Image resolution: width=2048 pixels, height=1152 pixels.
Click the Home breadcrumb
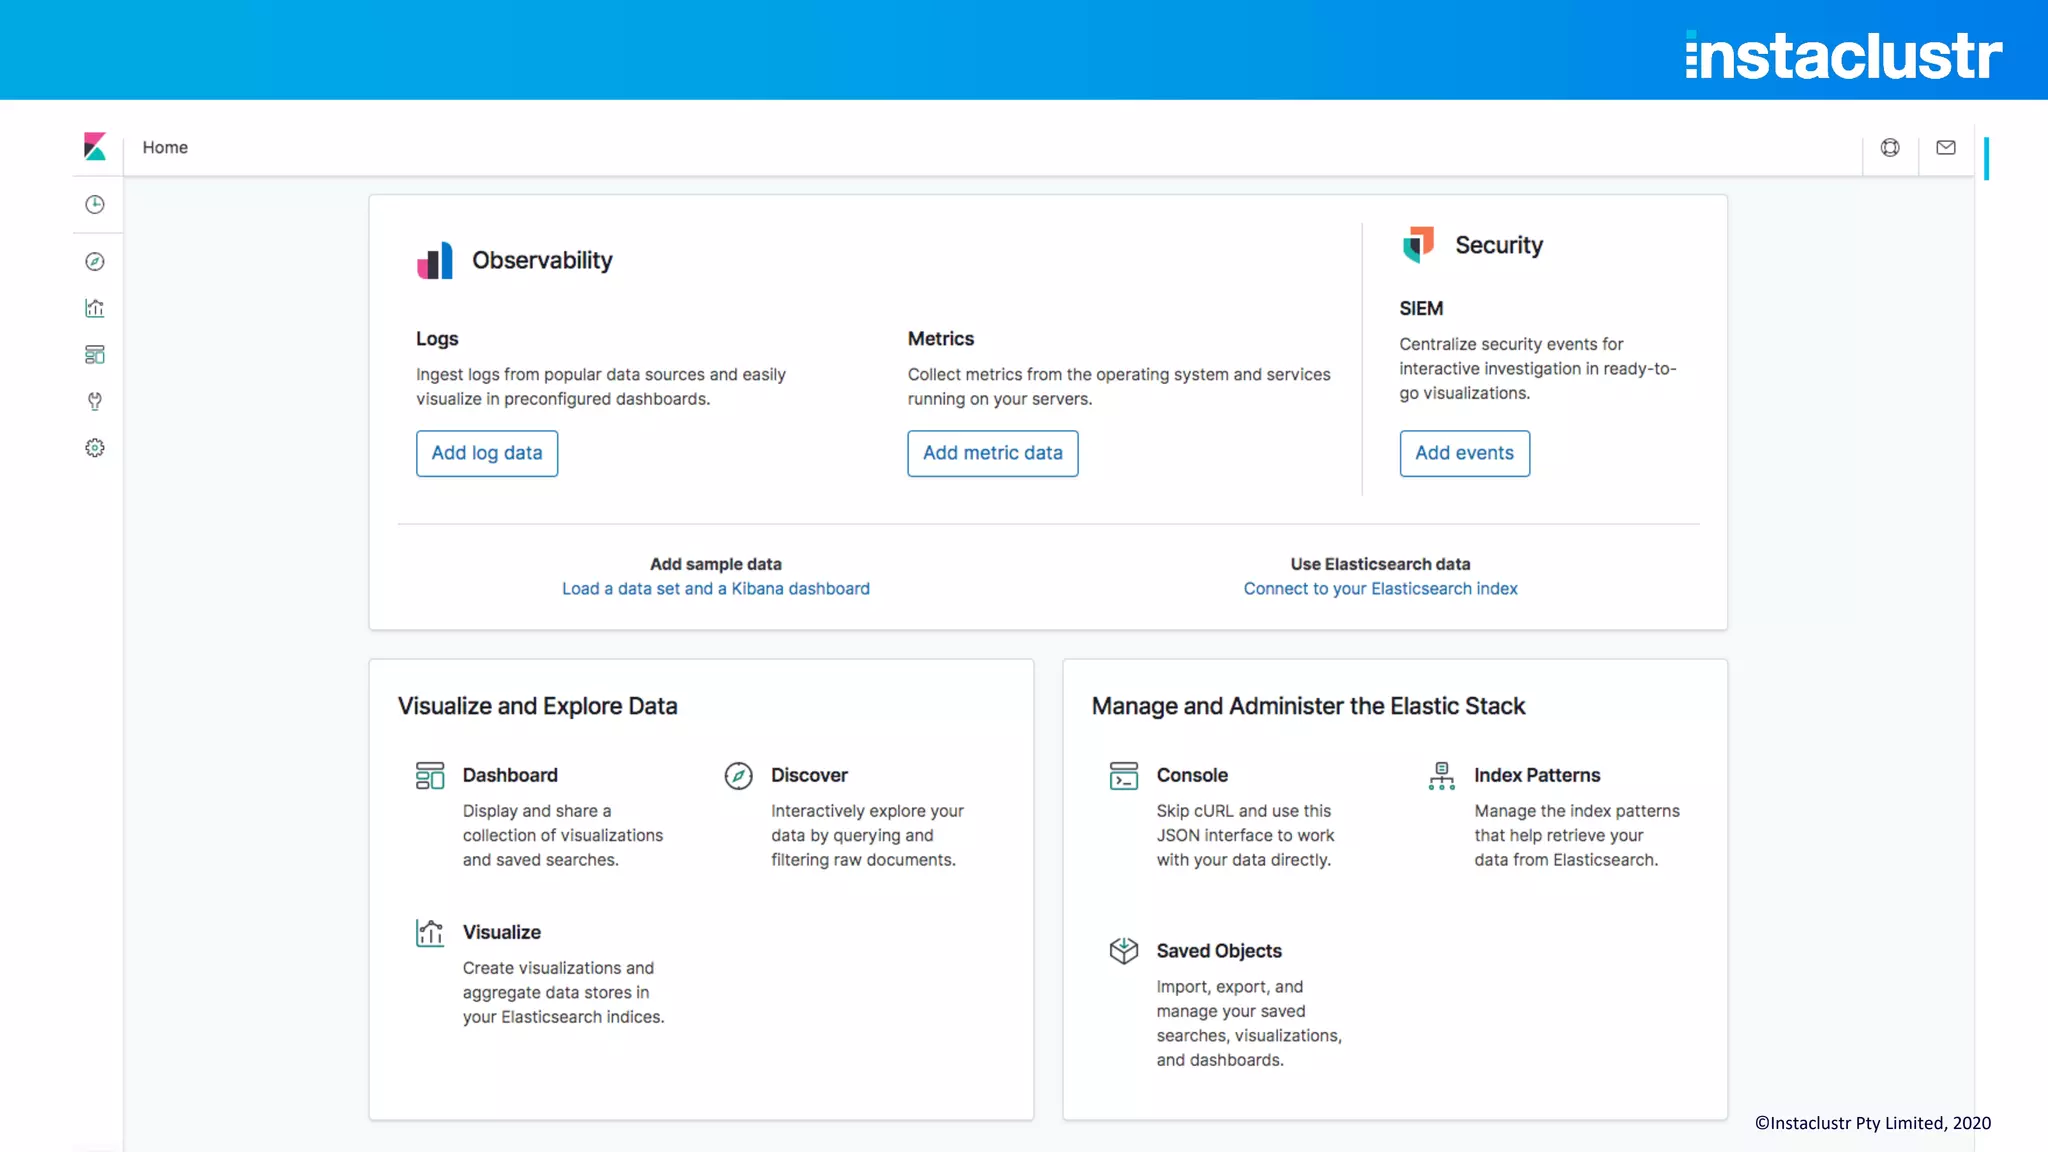pos(165,148)
